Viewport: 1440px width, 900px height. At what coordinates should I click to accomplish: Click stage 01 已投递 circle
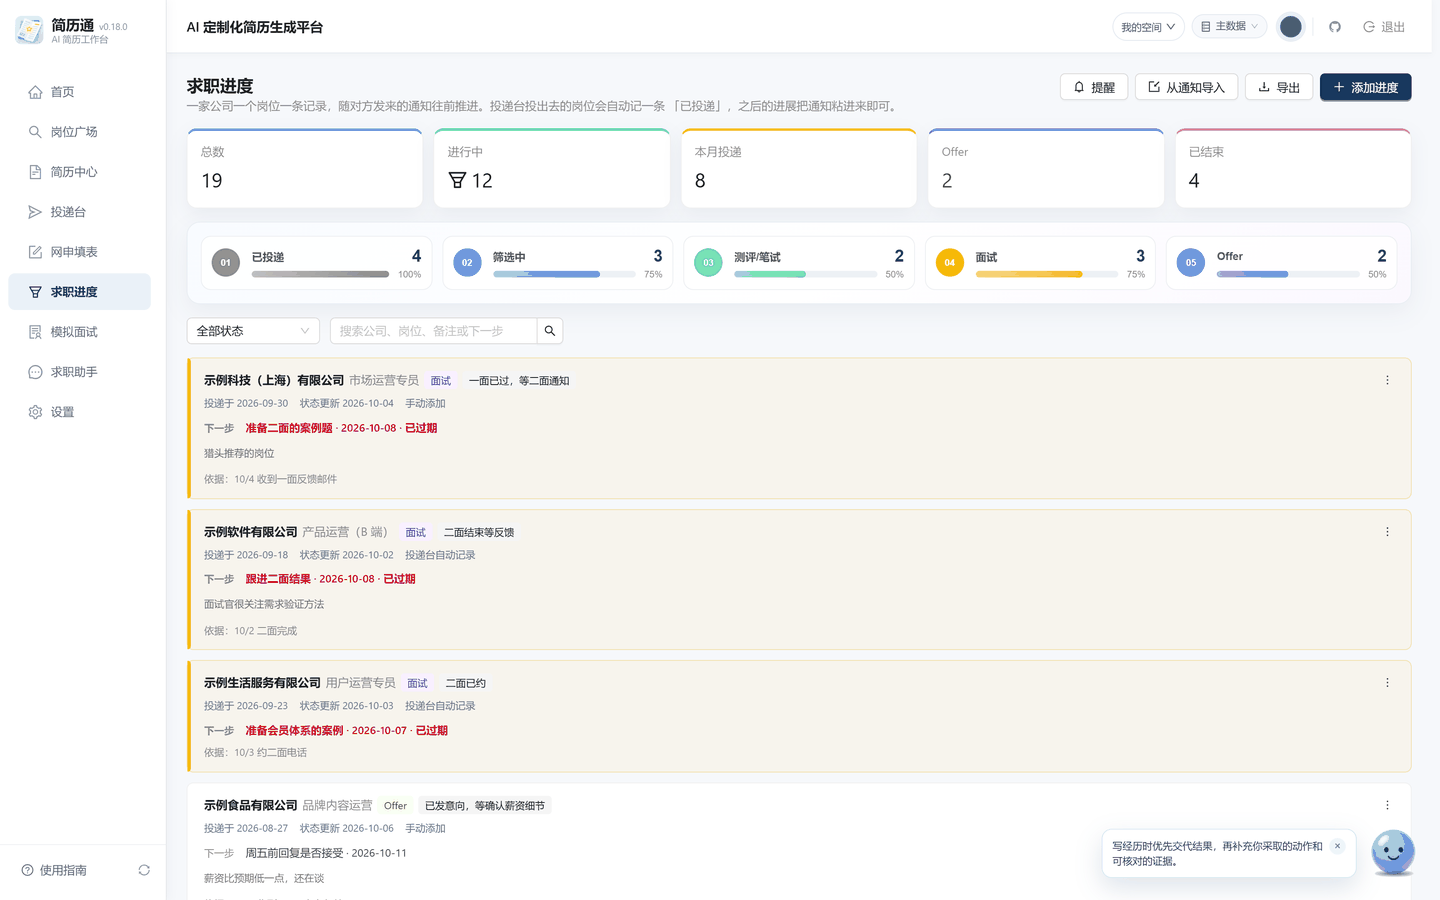coord(226,263)
